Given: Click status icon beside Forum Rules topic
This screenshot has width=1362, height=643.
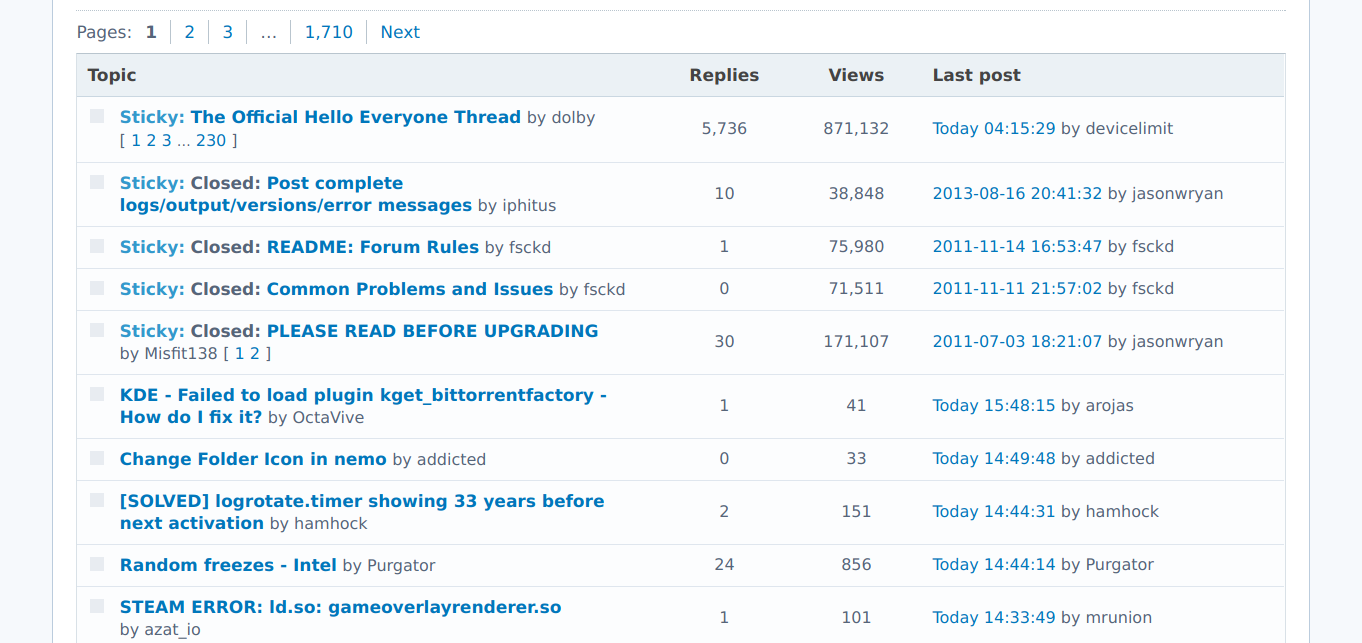Looking at the screenshot, I should coord(97,246).
